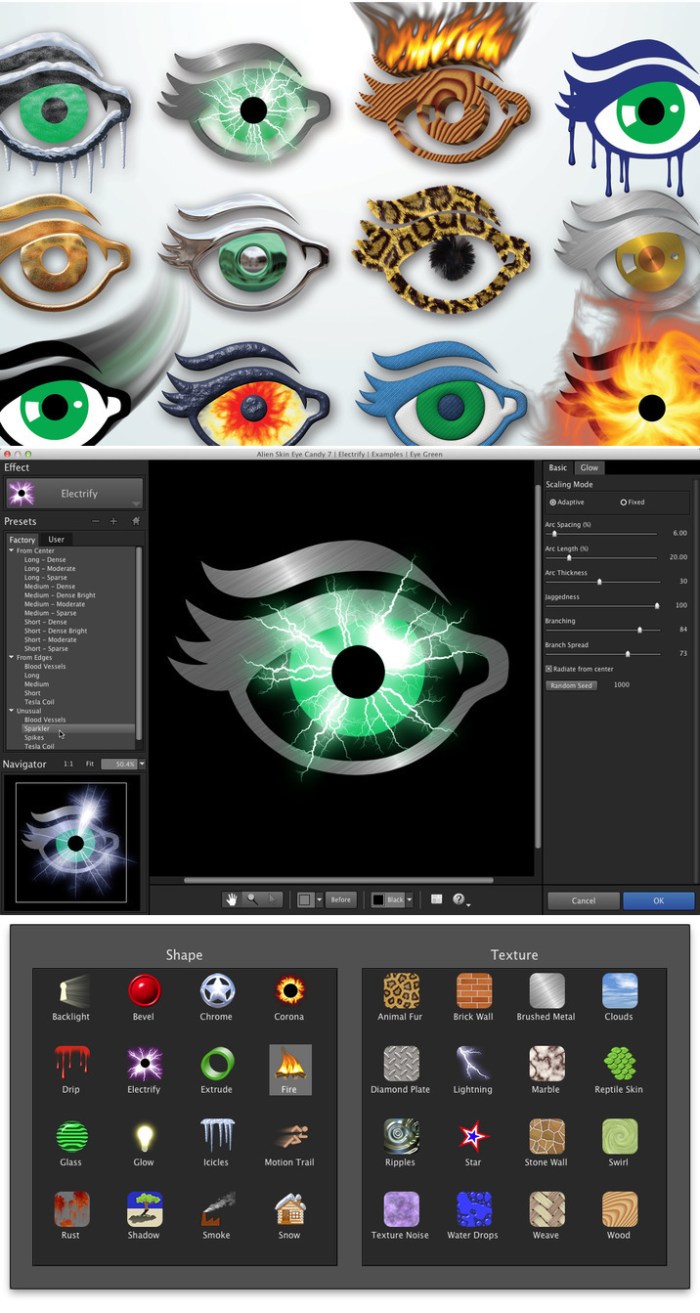Select the Corona effect icon
This screenshot has width=700, height=1313.
point(290,991)
